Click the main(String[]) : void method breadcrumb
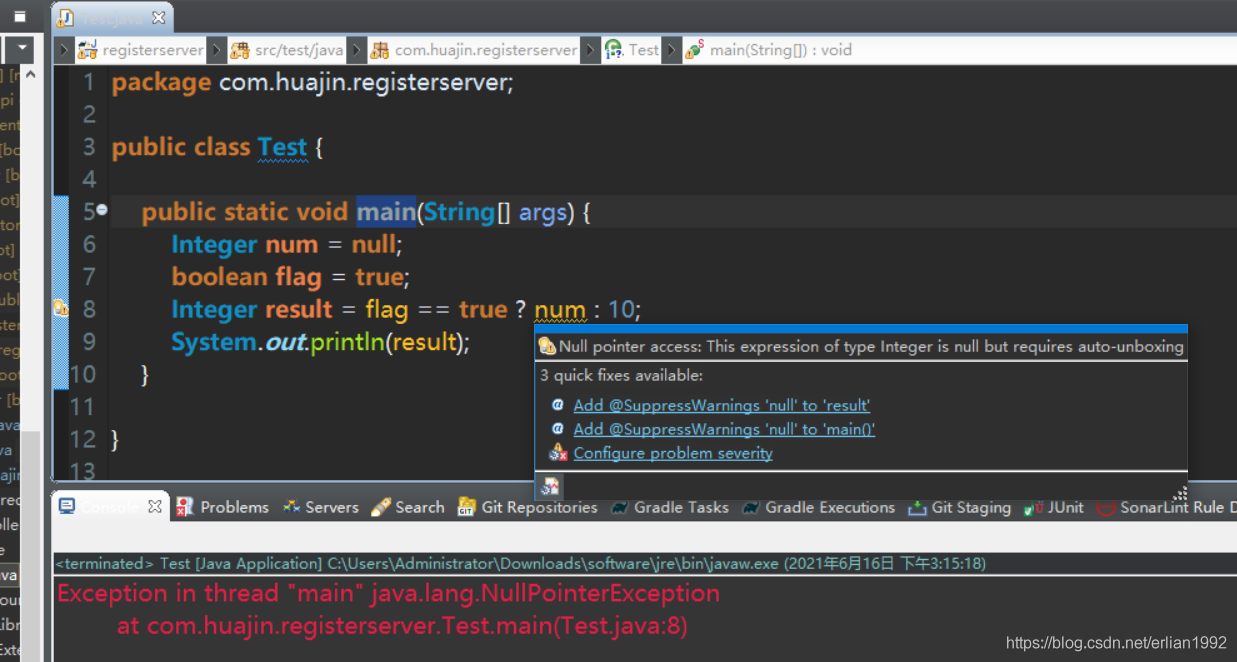Image resolution: width=1237 pixels, height=662 pixels. tap(768, 50)
